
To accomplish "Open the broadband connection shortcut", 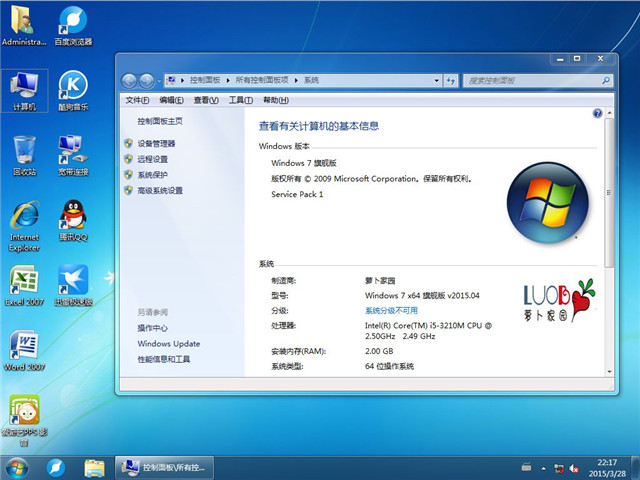I will click(73, 156).
